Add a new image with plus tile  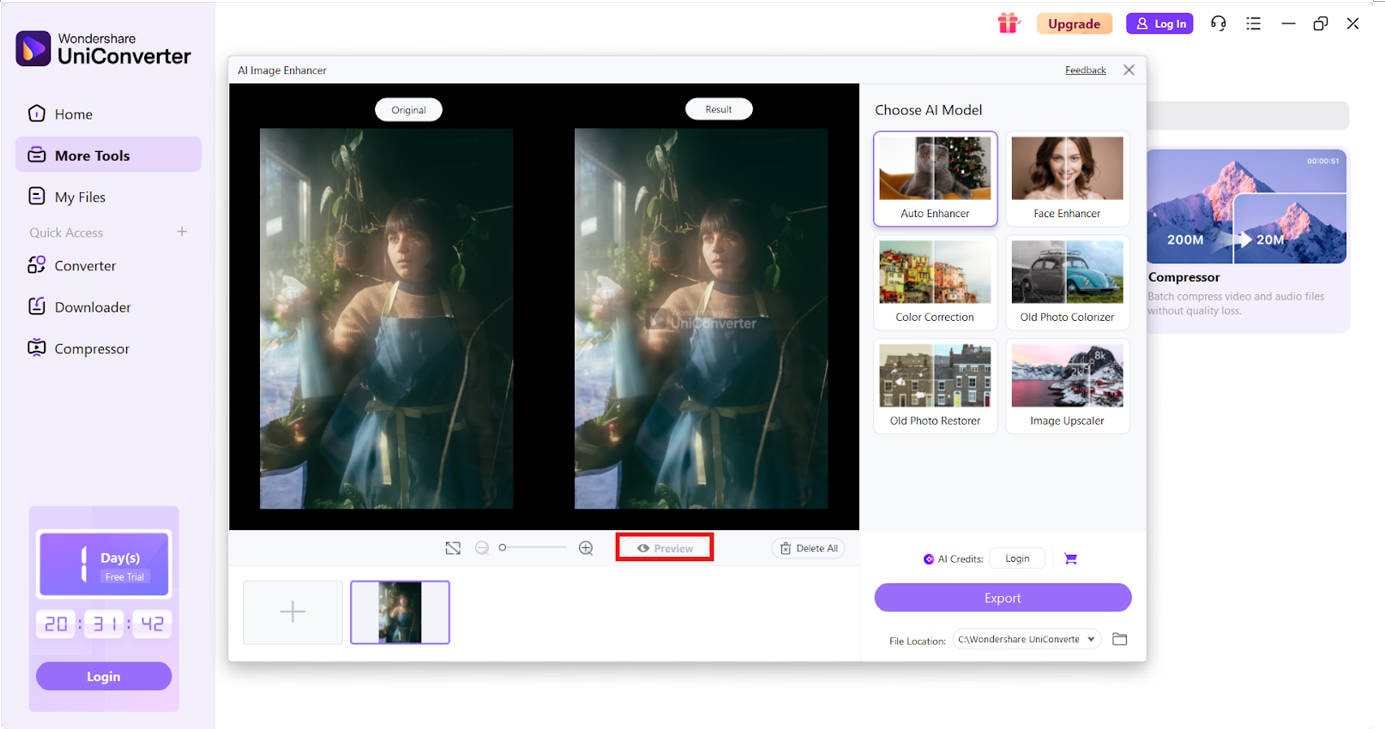(293, 612)
